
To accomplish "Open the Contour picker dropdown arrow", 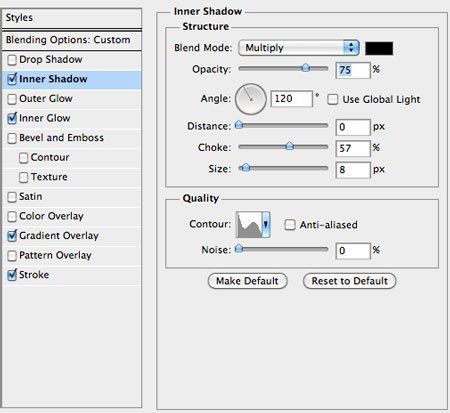I will [266, 225].
